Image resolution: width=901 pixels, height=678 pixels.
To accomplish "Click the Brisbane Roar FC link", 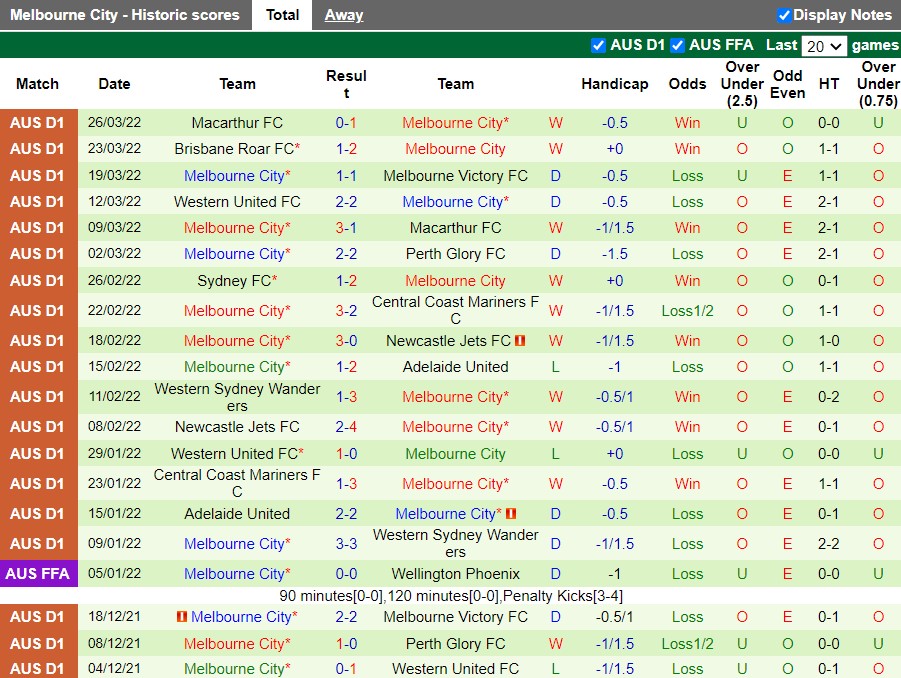I will pyautogui.click(x=231, y=148).
